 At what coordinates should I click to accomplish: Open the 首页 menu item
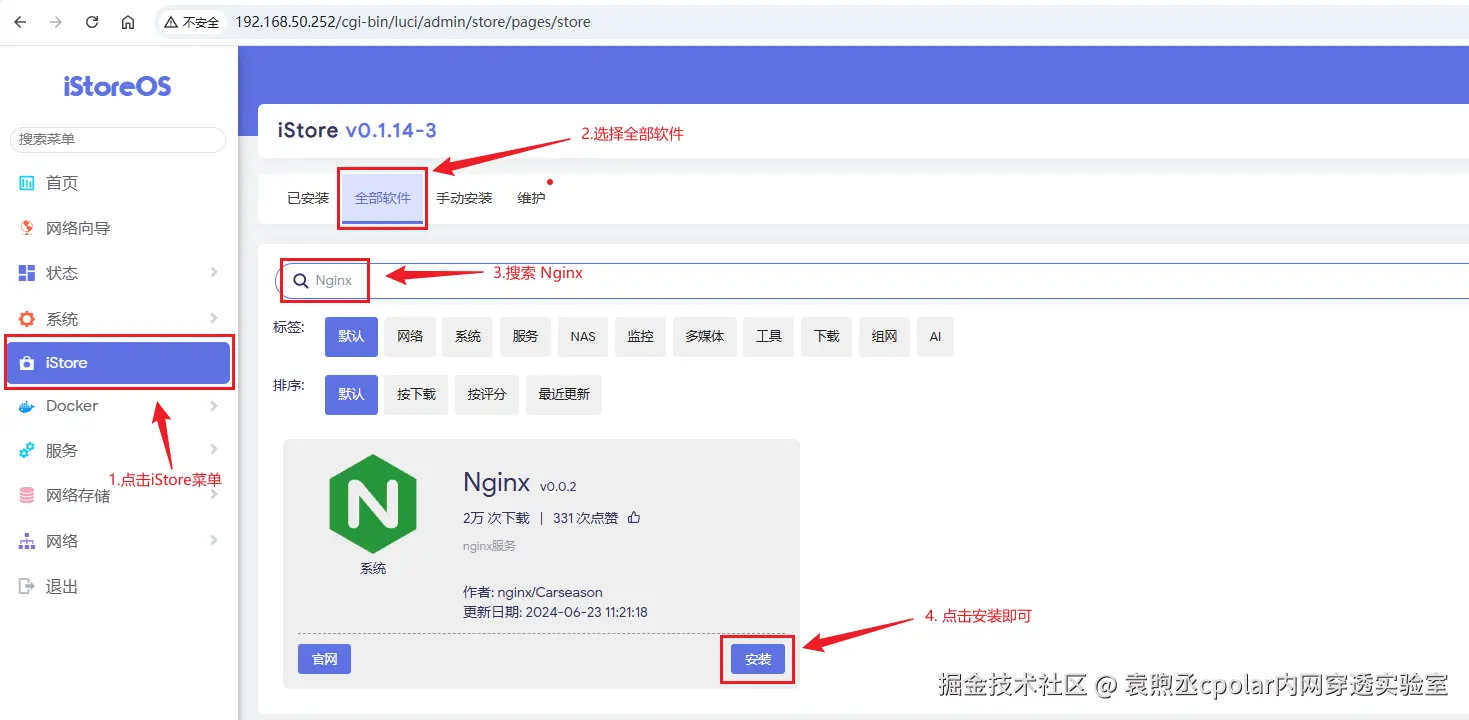[118, 183]
